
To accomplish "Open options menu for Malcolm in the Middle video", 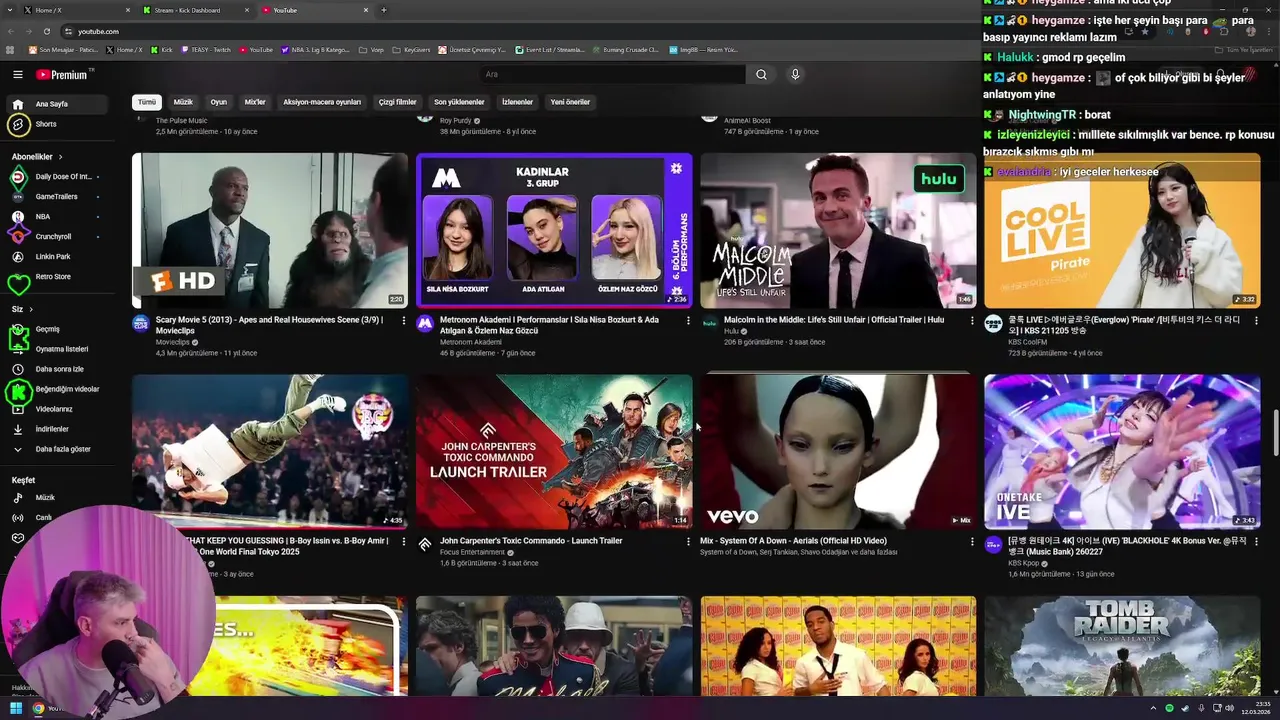I will click(972, 320).
